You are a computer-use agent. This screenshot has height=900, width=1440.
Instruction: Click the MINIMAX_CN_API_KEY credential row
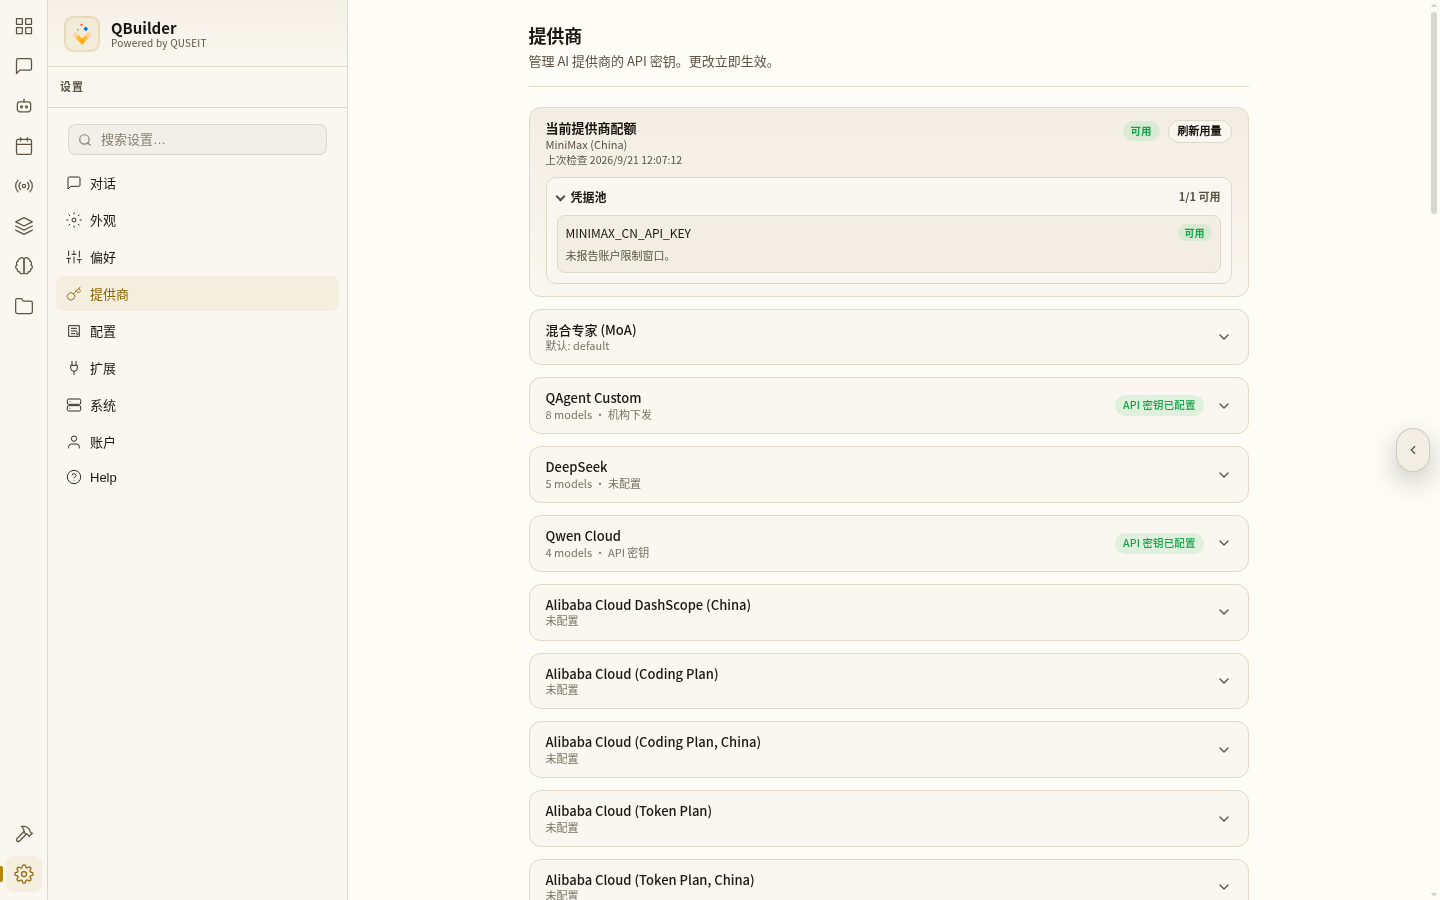[888, 244]
